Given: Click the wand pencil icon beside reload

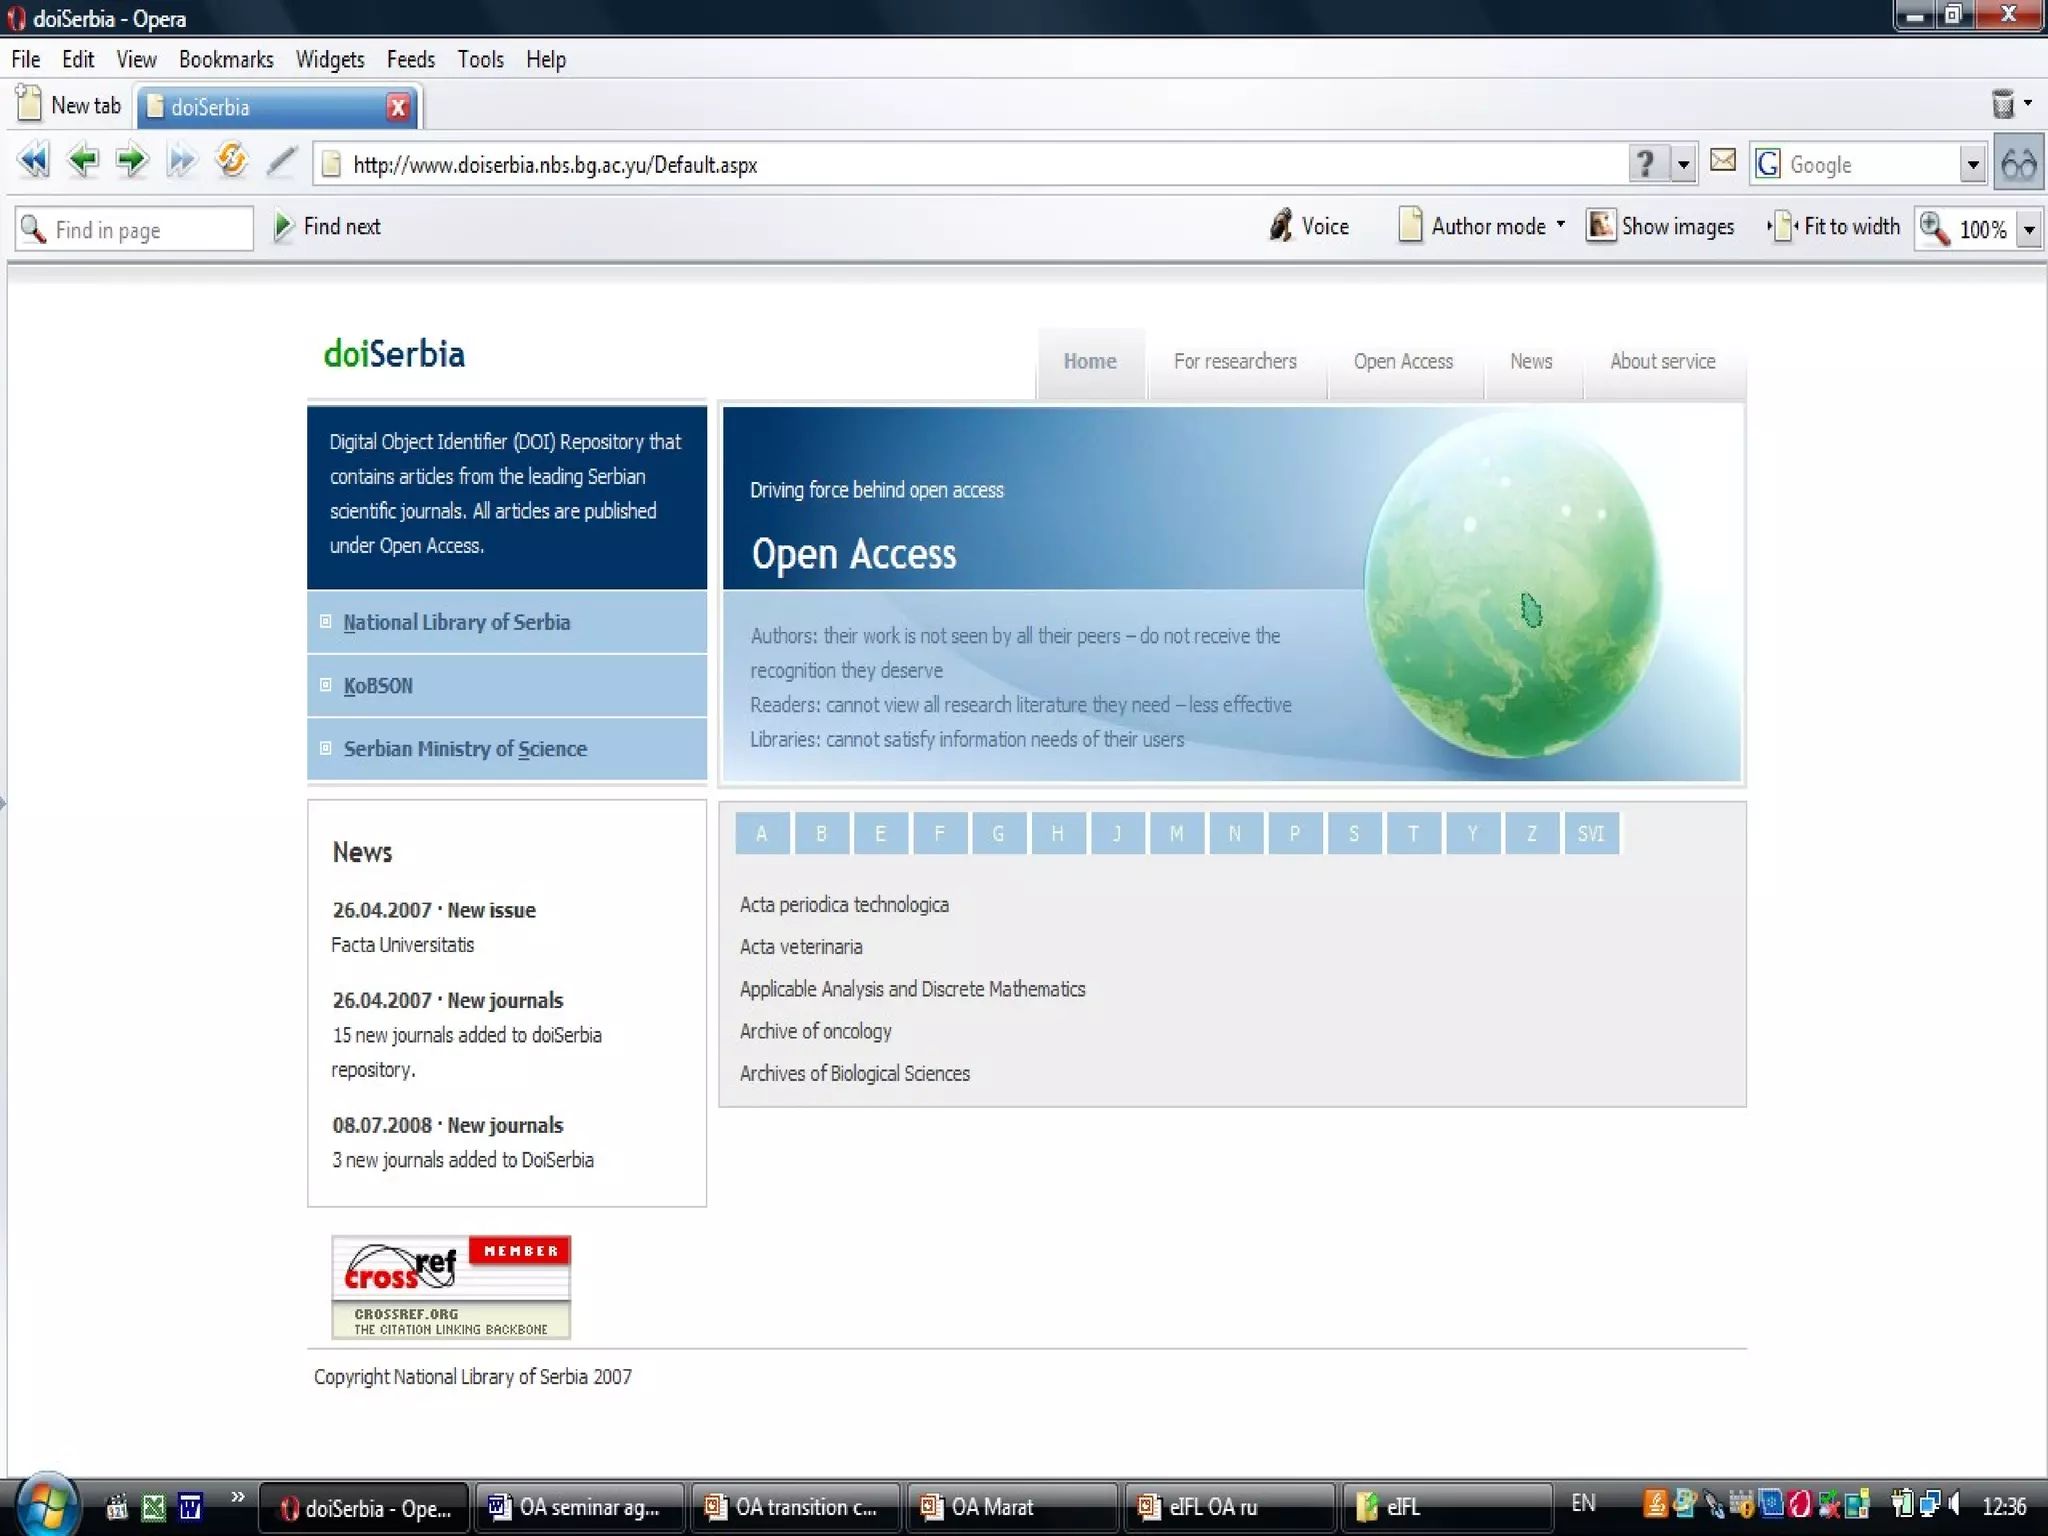Looking at the screenshot, I should tap(282, 160).
